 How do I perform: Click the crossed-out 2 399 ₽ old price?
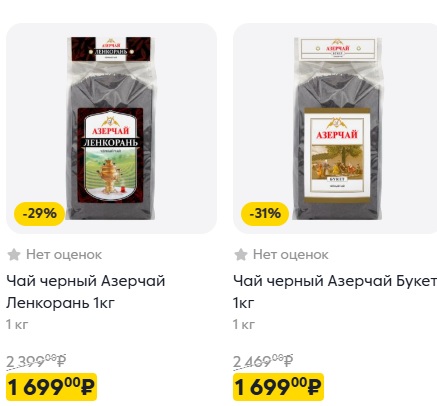36,361
